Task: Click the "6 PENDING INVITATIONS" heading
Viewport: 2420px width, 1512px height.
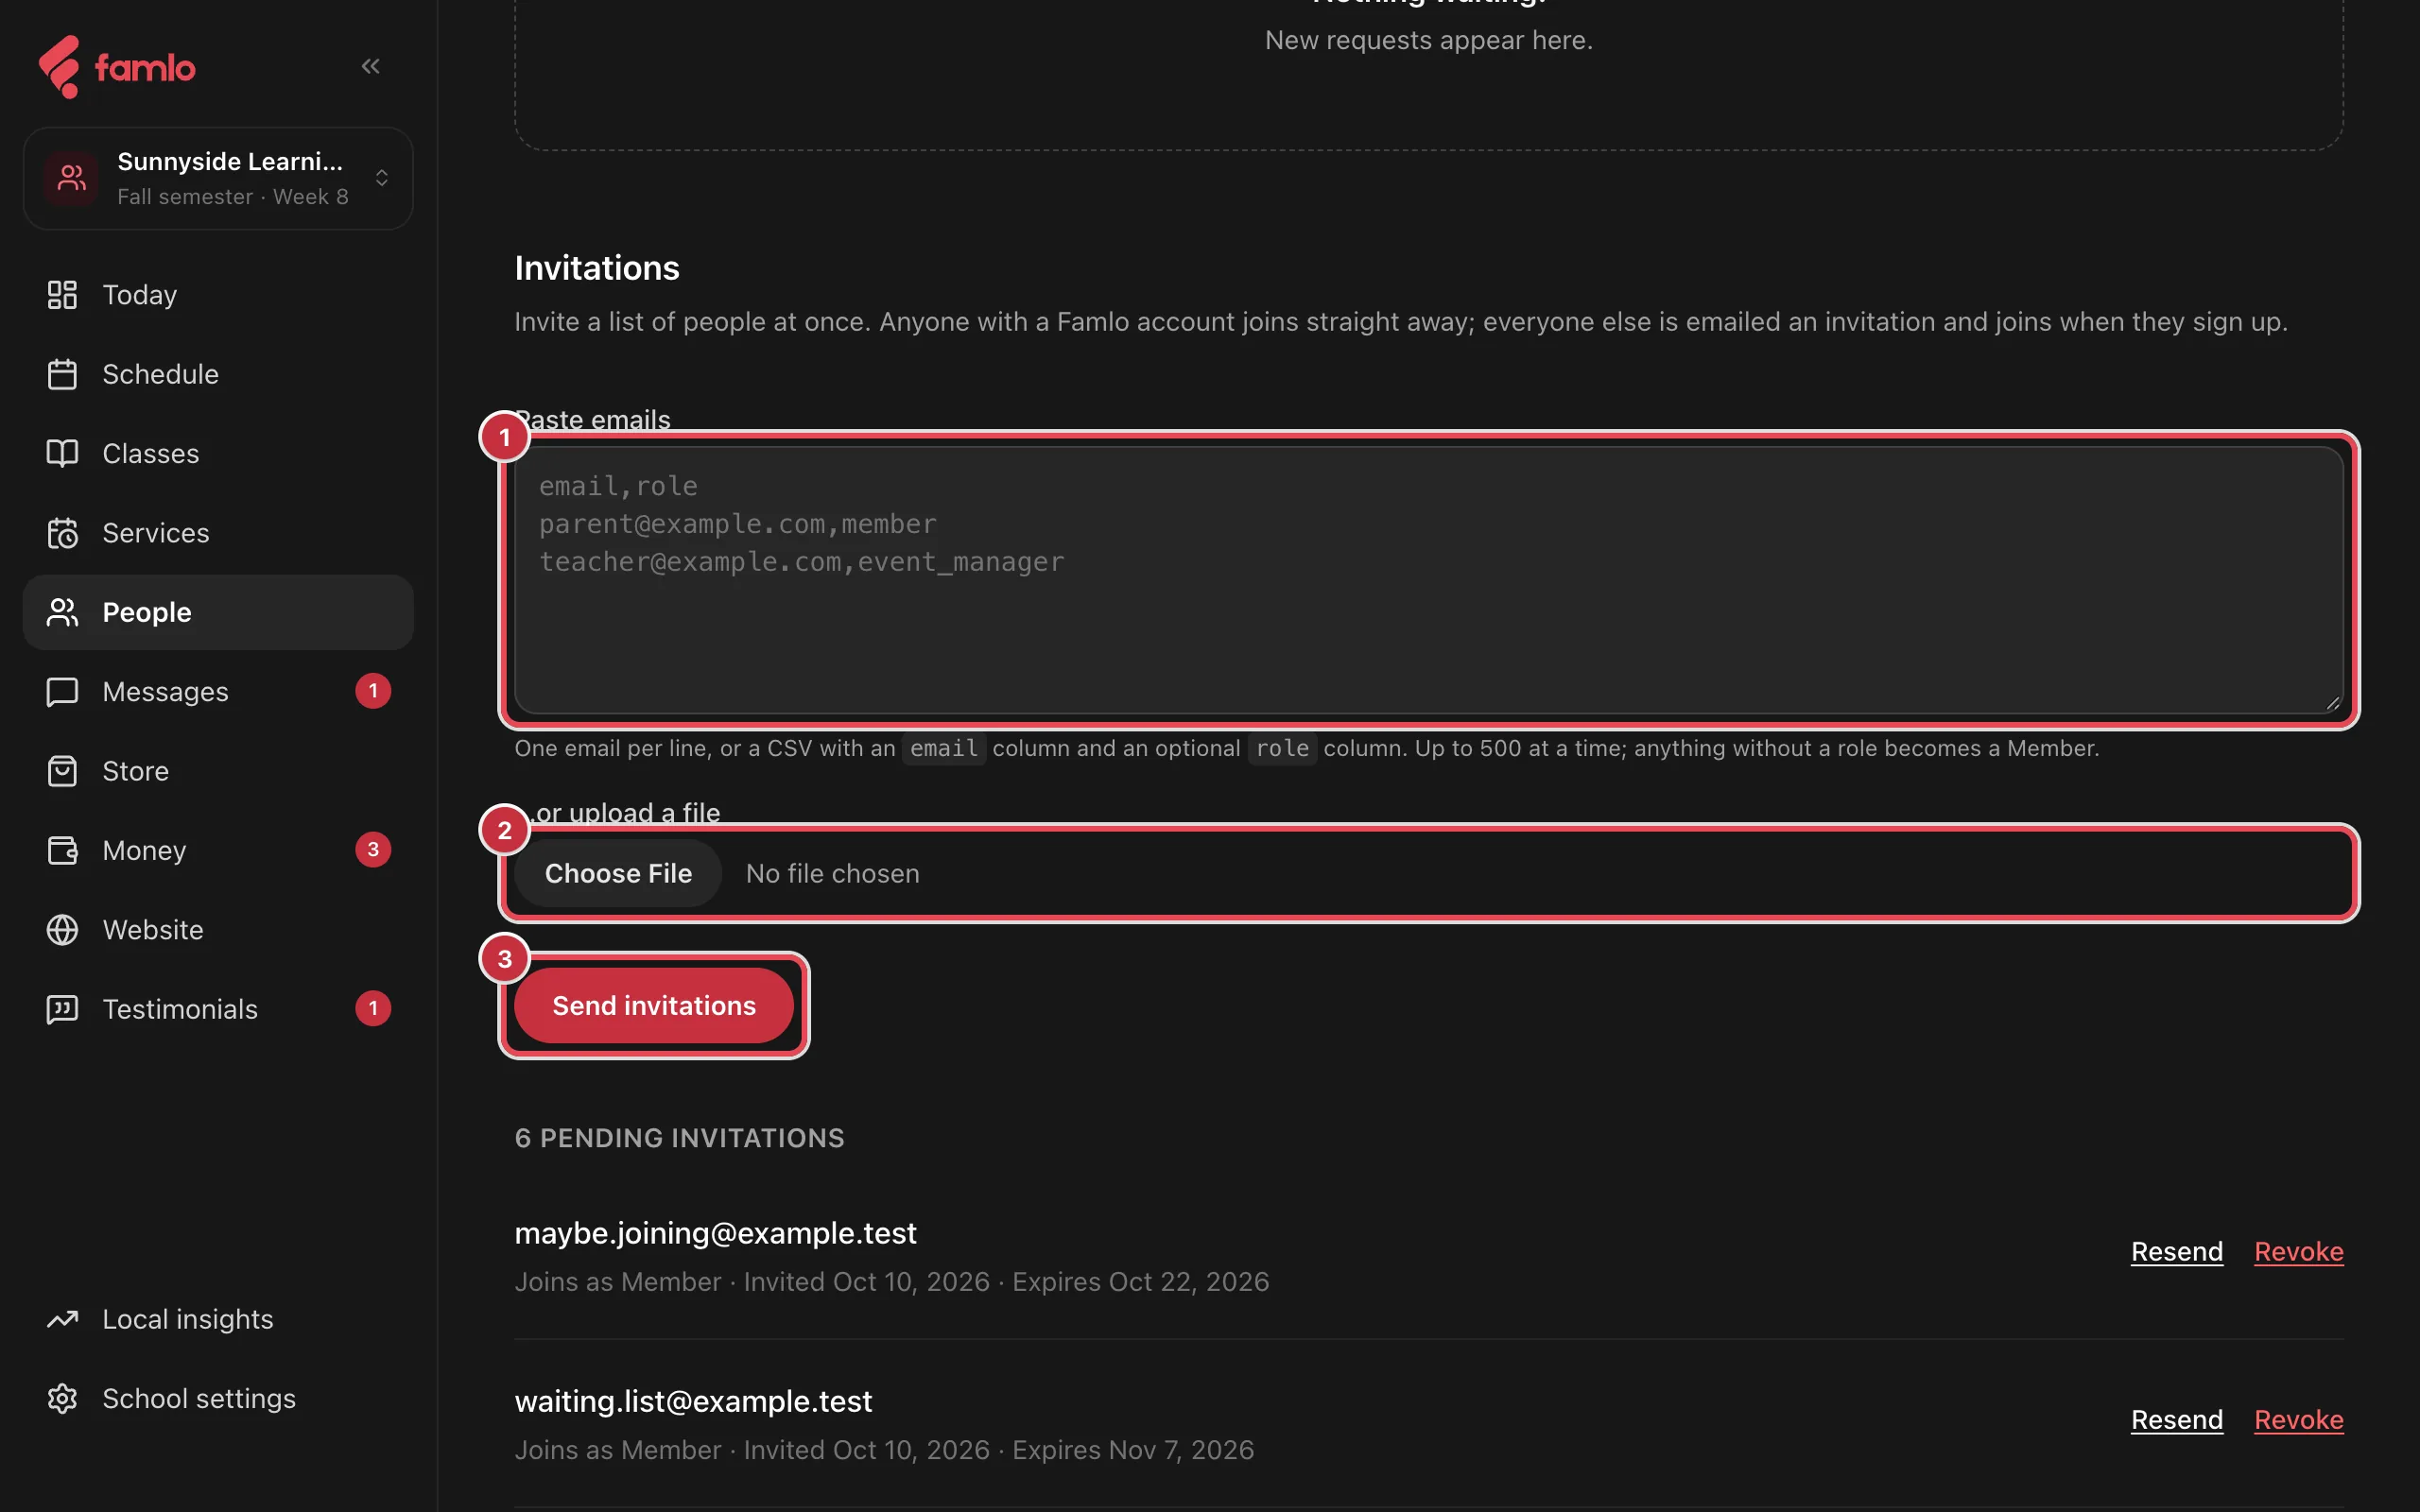Action: 679,1138
